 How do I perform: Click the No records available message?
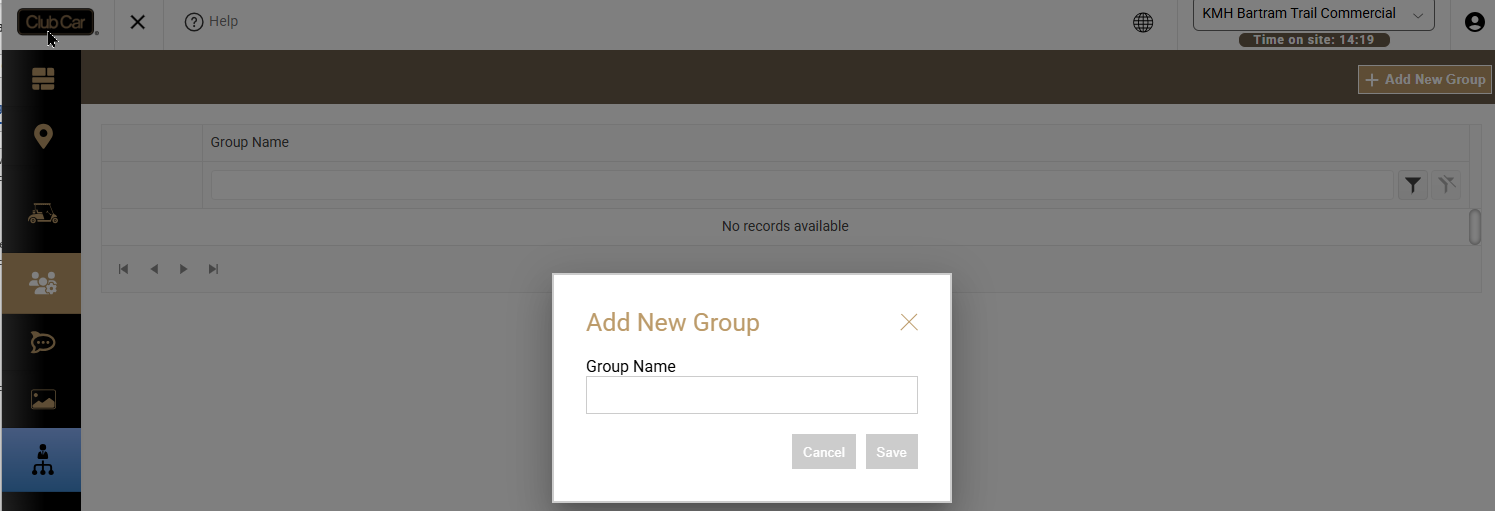(x=785, y=226)
